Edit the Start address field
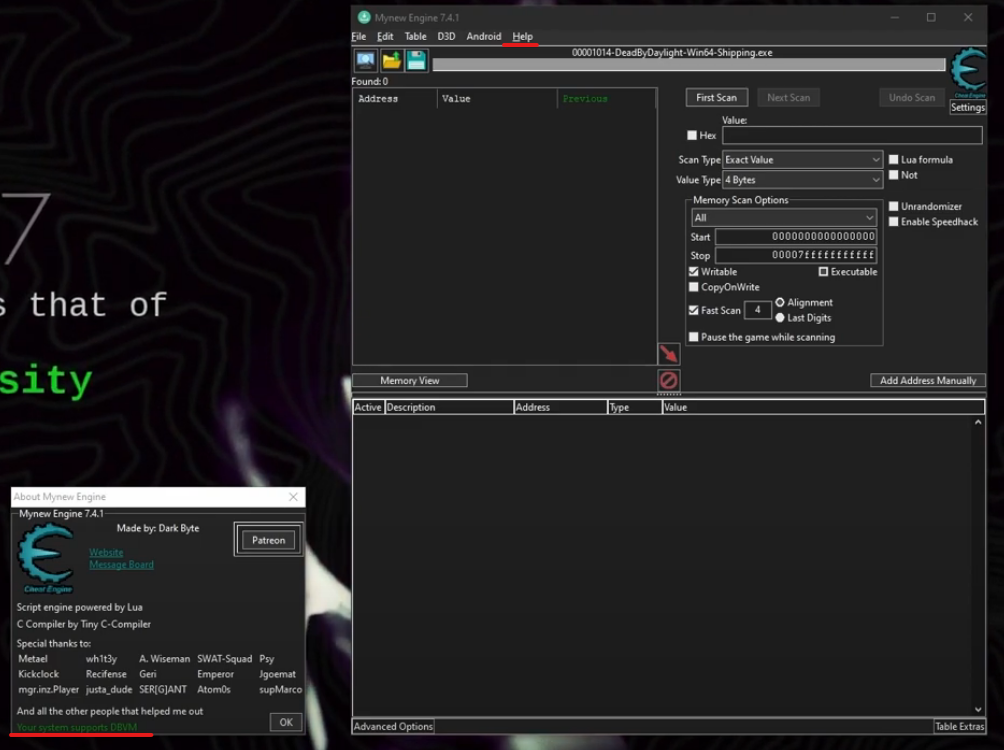Screen dimensions: 1004x750 click(x=796, y=236)
